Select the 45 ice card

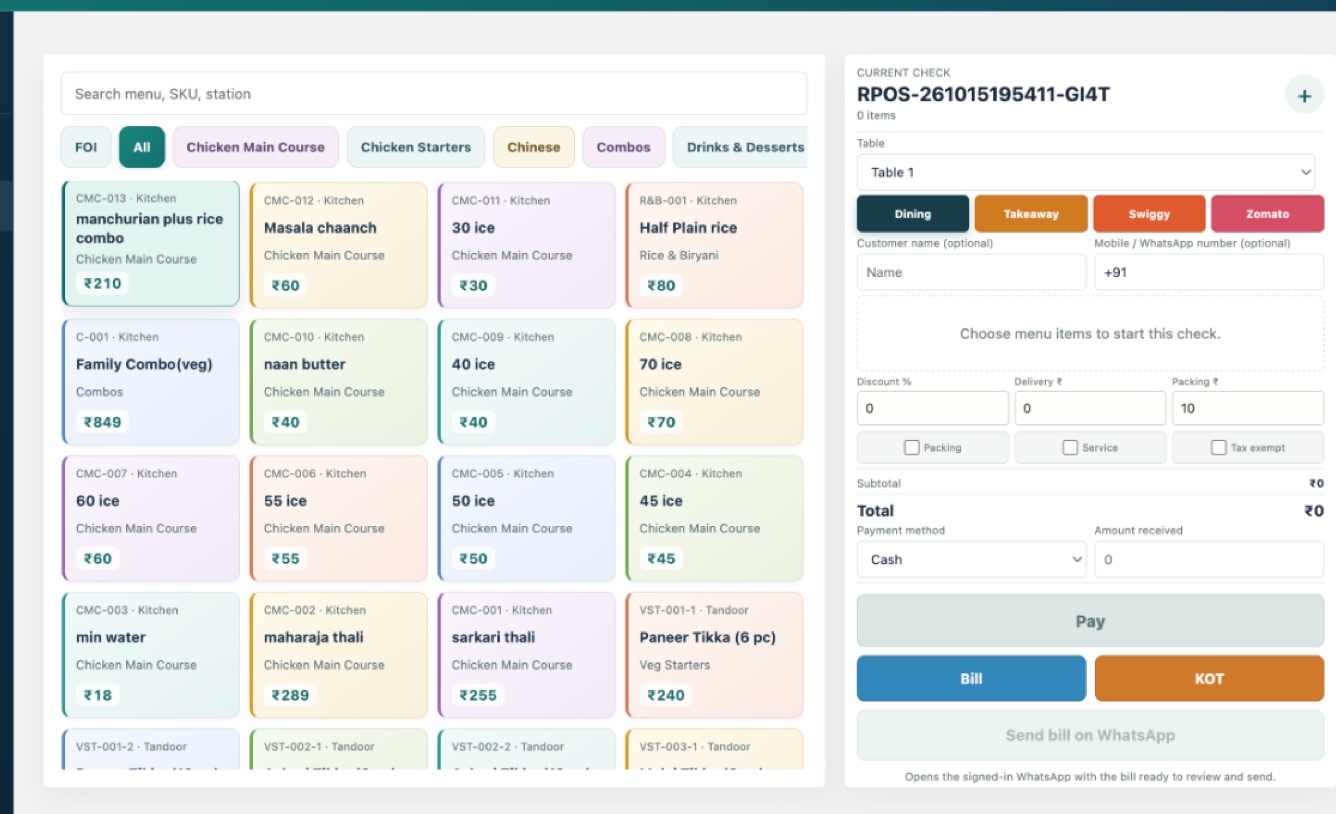(x=715, y=518)
